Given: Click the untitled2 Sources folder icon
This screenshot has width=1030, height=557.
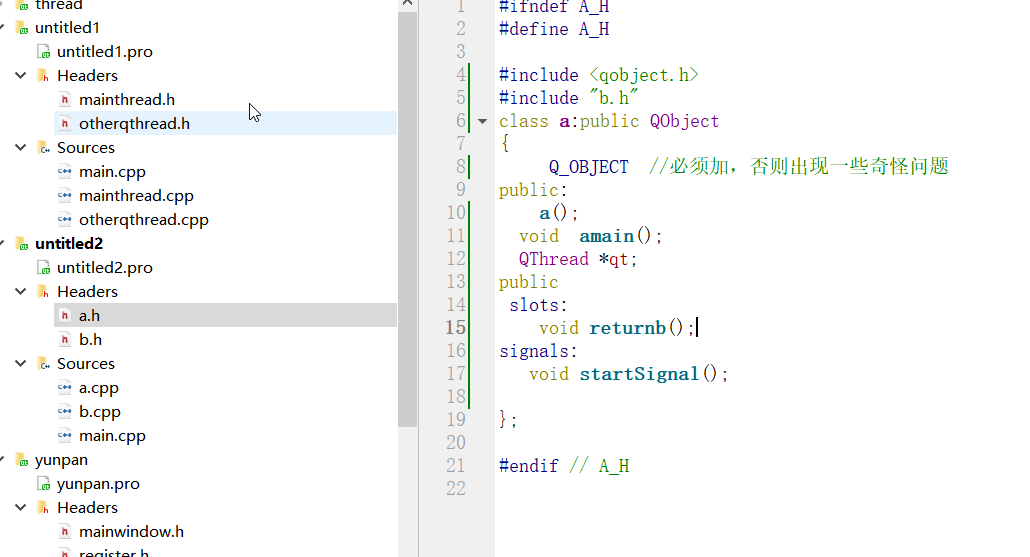Looking at the screenshot, I should point(43,364).
